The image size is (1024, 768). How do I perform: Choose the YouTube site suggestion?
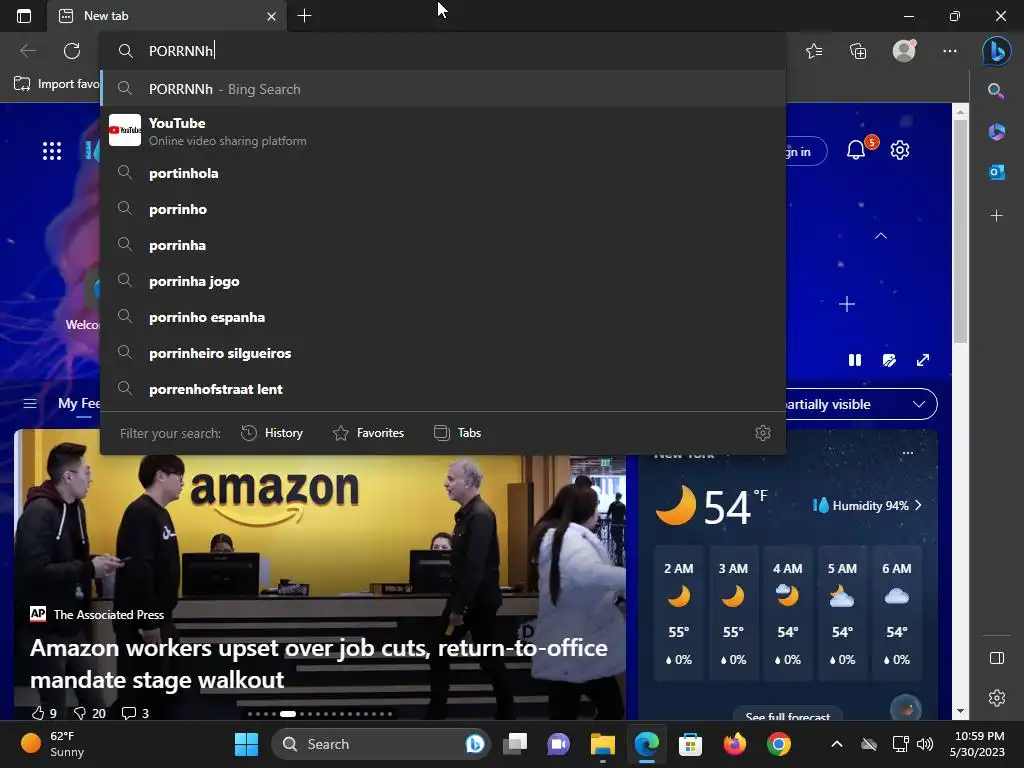tap(443, 131)
